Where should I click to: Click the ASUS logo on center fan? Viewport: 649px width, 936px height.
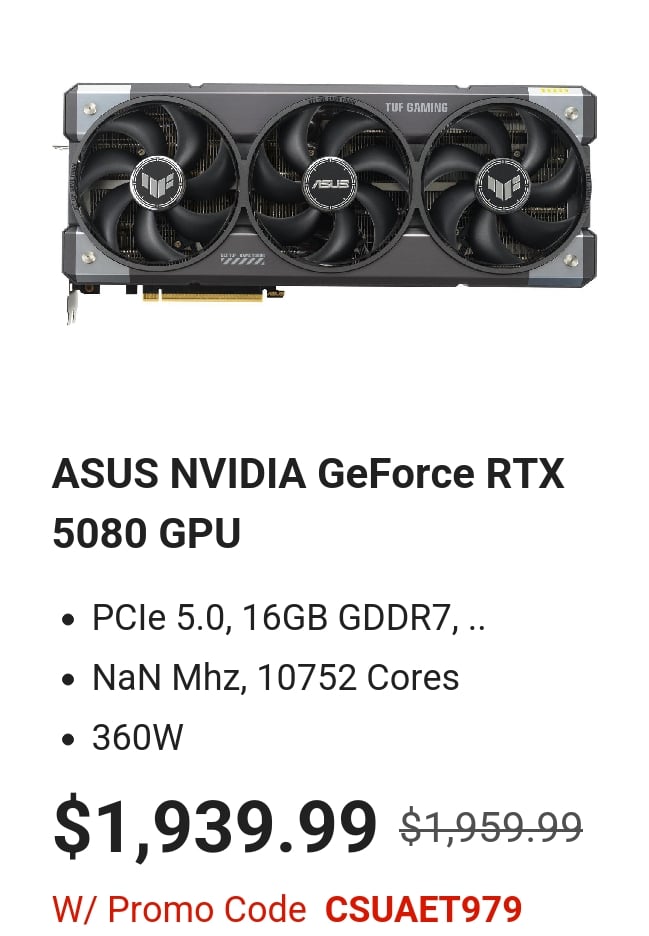click(330, 182)
